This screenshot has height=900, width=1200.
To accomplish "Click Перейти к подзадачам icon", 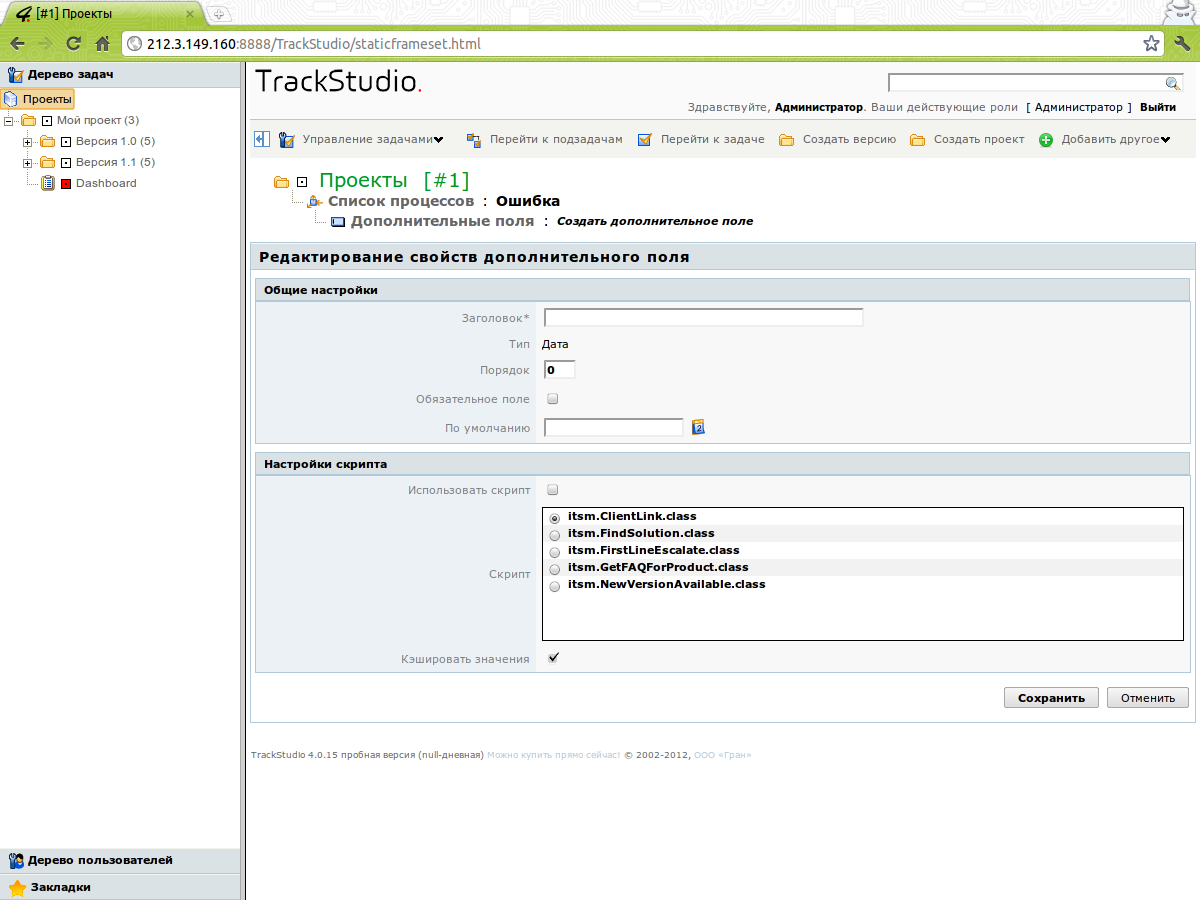I will pos(474,139).
